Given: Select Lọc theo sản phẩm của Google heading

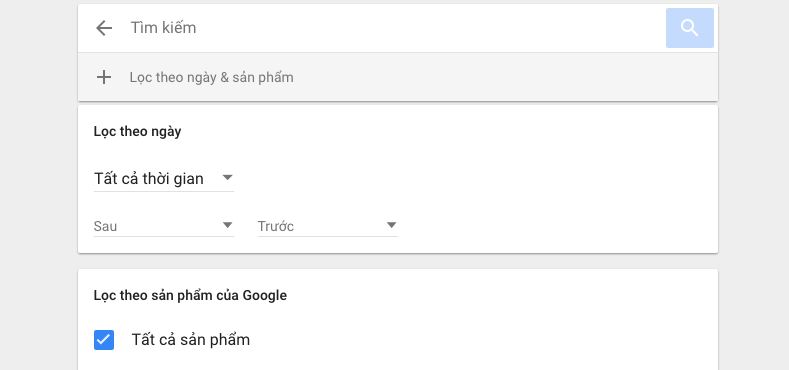Looking at the screenshot, I should point(190,295).
